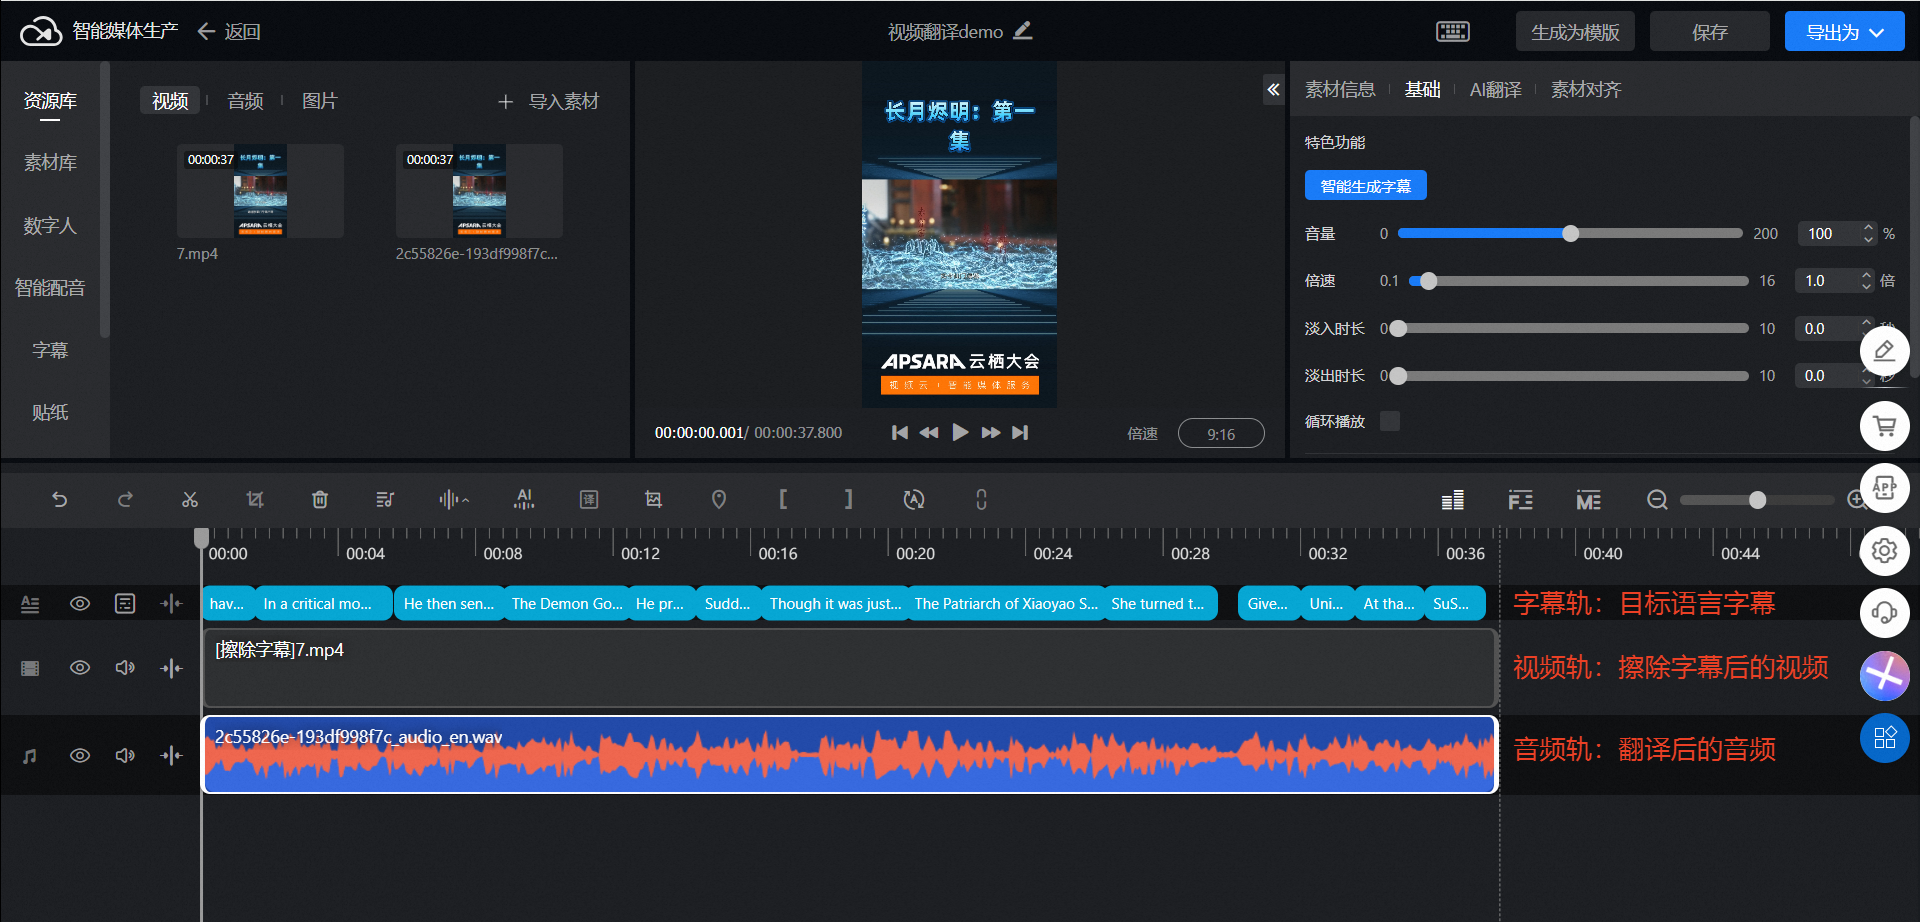Open 字幕 in the left sidebar
Screen dimensions: 1920x922
pos(50,350)
